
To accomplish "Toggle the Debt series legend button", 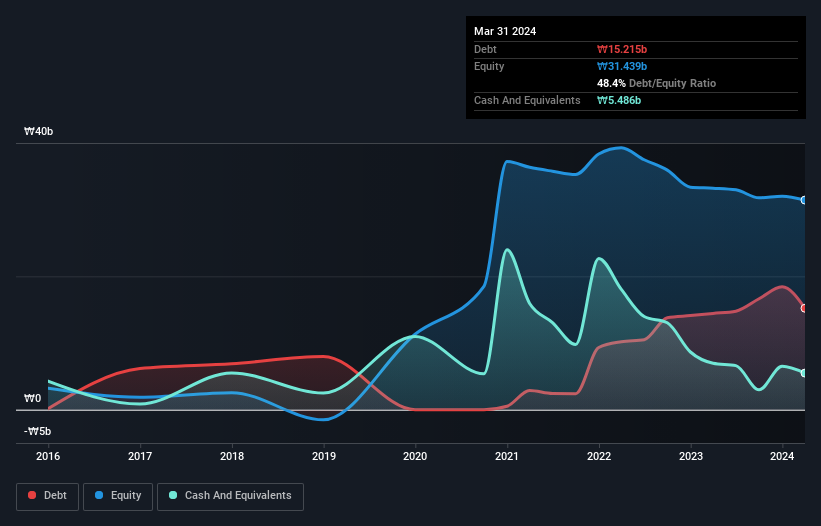I will coord(48,496).
